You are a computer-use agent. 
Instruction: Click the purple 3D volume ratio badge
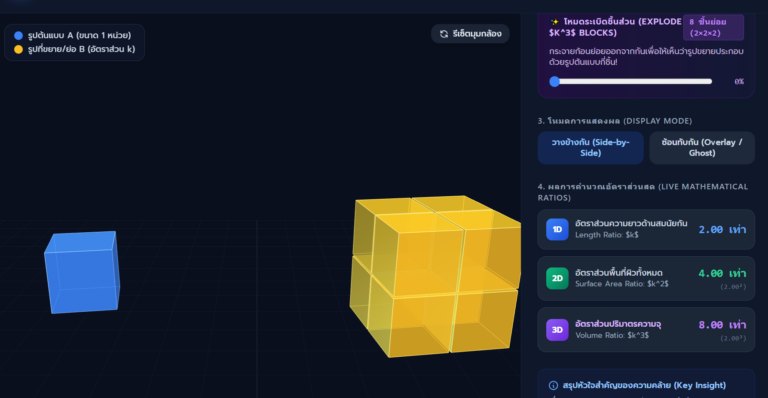[557, 330]
